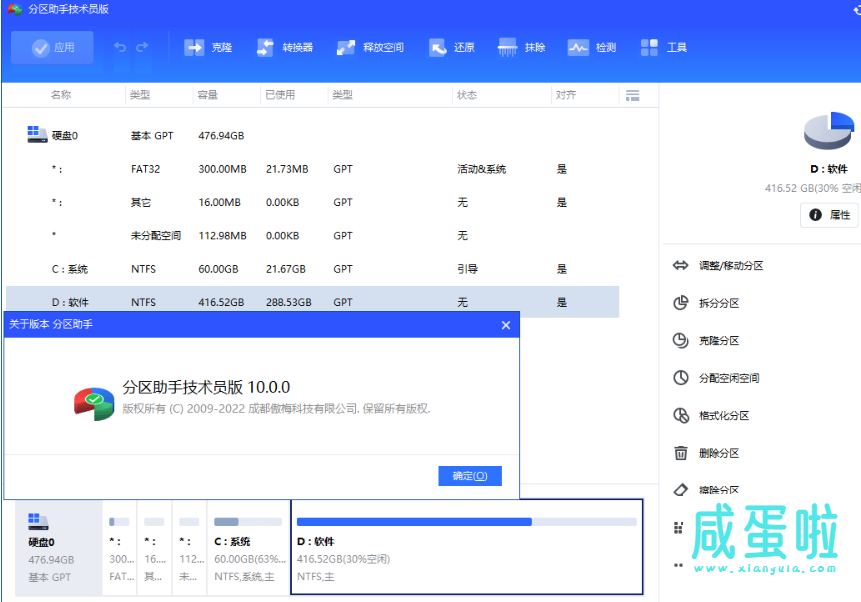Select the 未分配空间 unallocated row

point(312,236)
